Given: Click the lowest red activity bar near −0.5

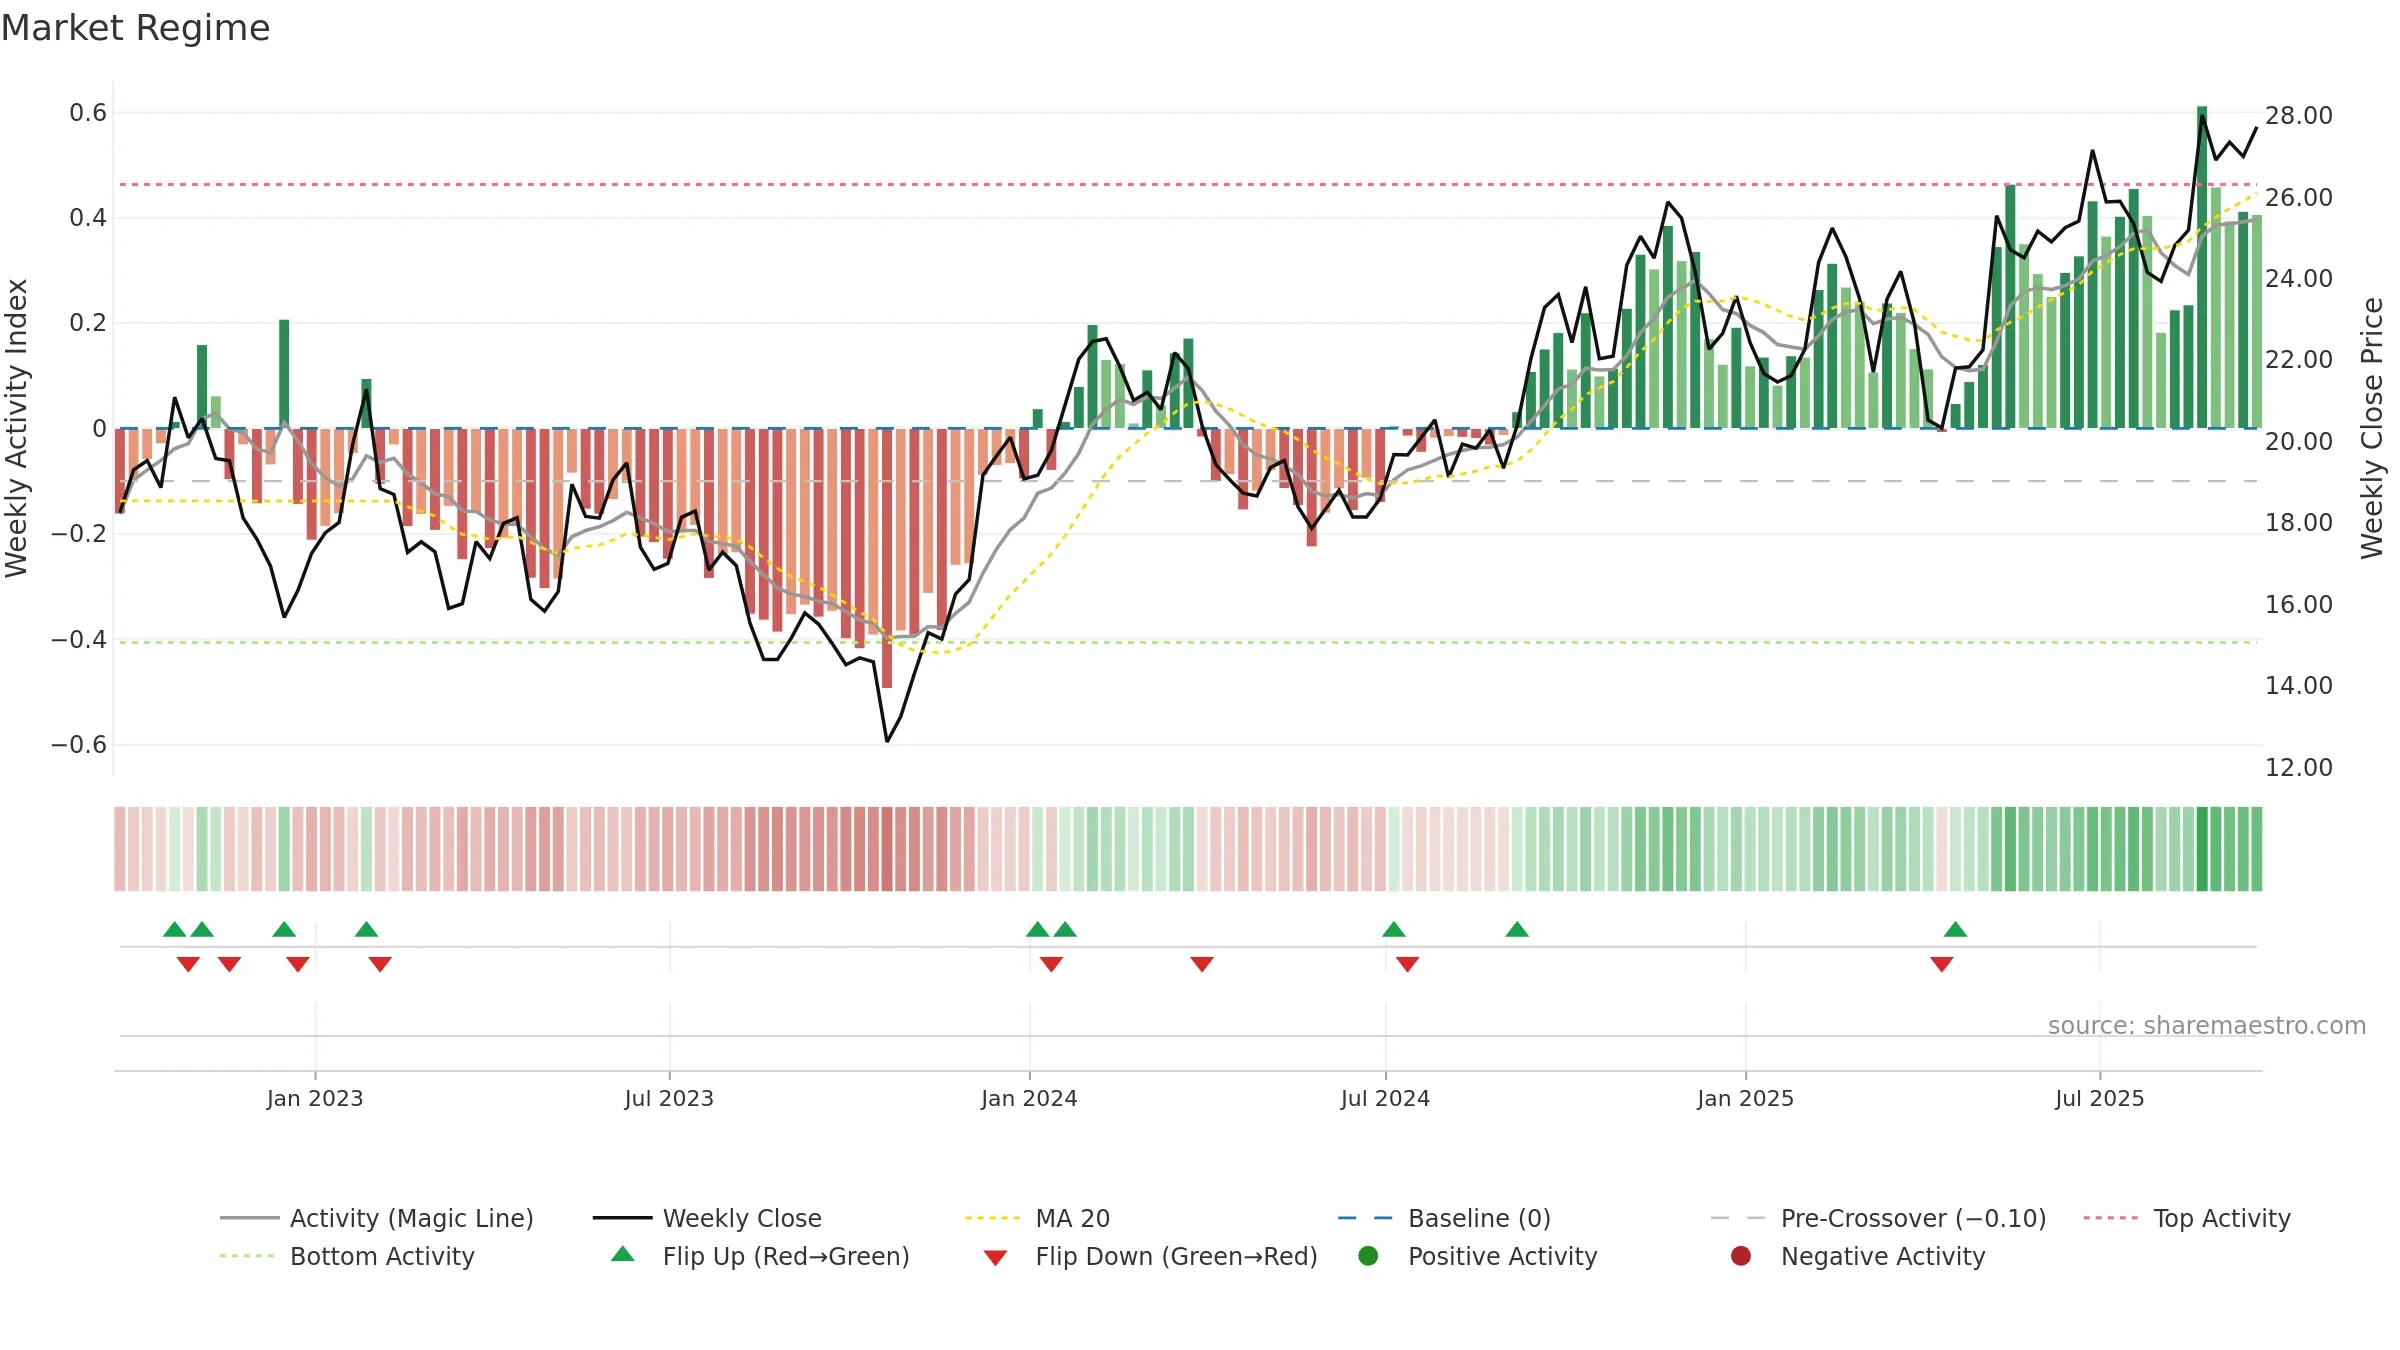Looking at the screenshot, I should click(887, 558).
